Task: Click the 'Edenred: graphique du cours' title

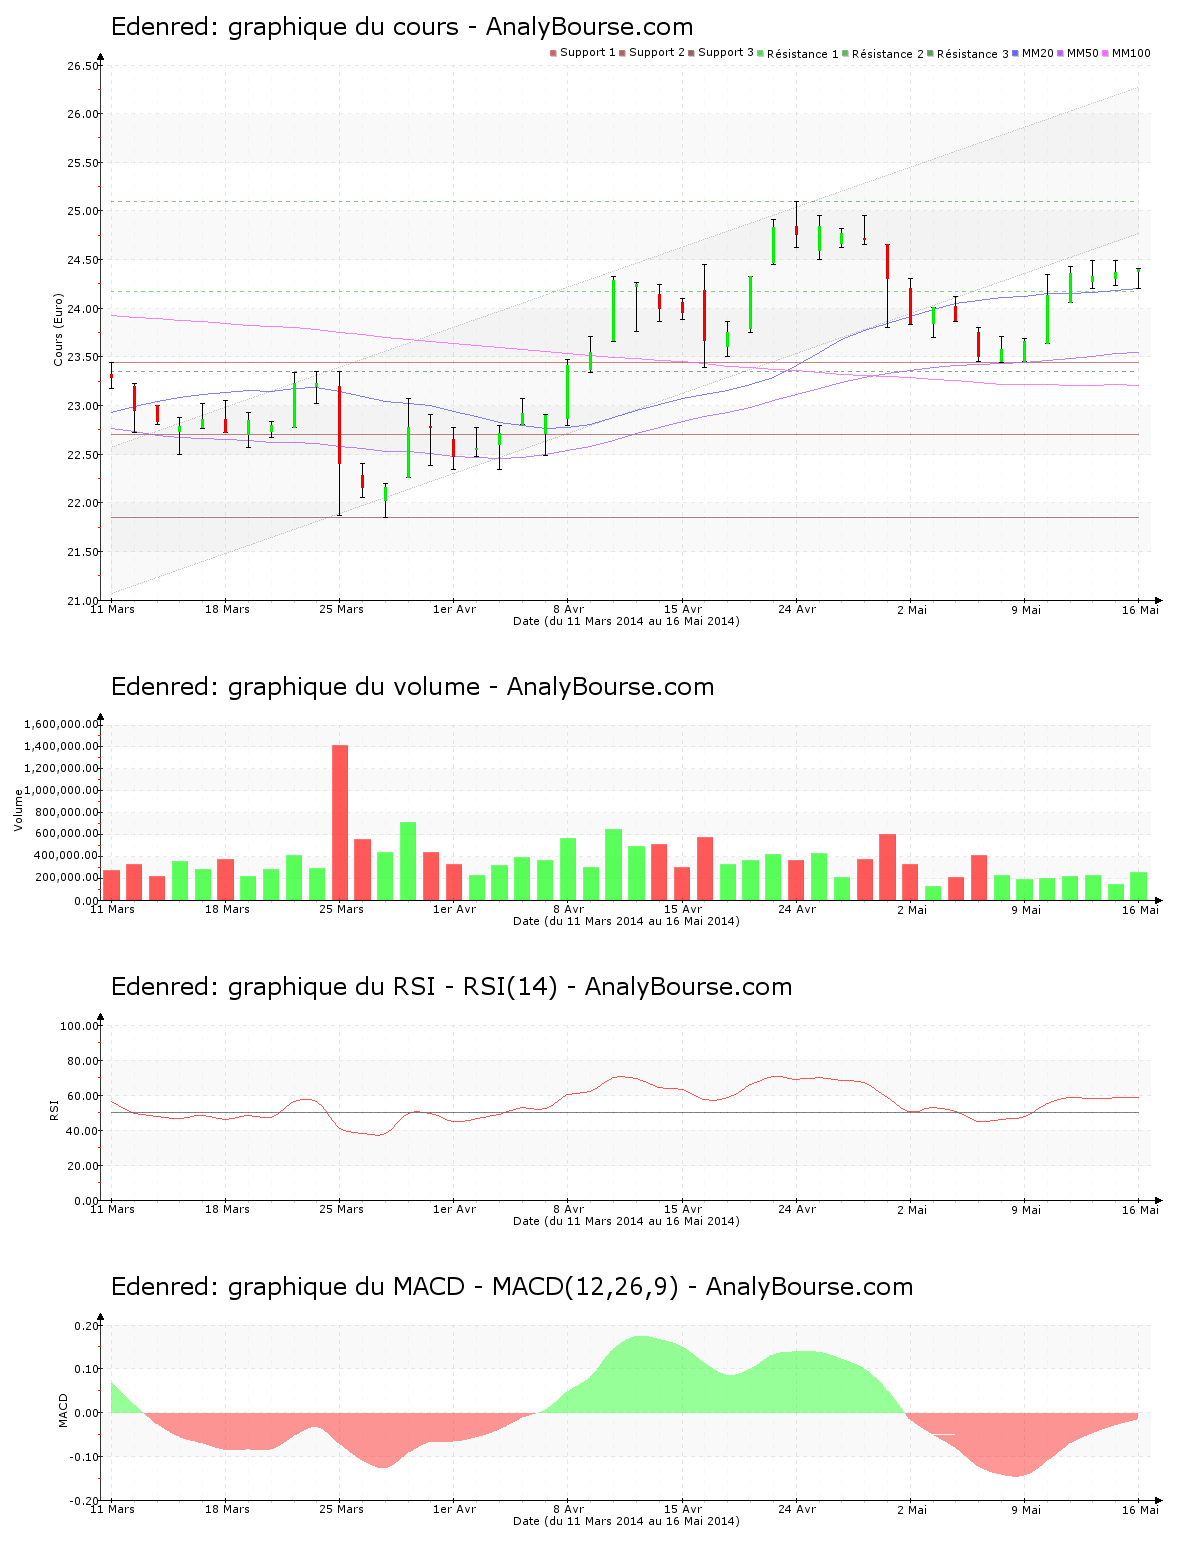Action: point(401,27)
